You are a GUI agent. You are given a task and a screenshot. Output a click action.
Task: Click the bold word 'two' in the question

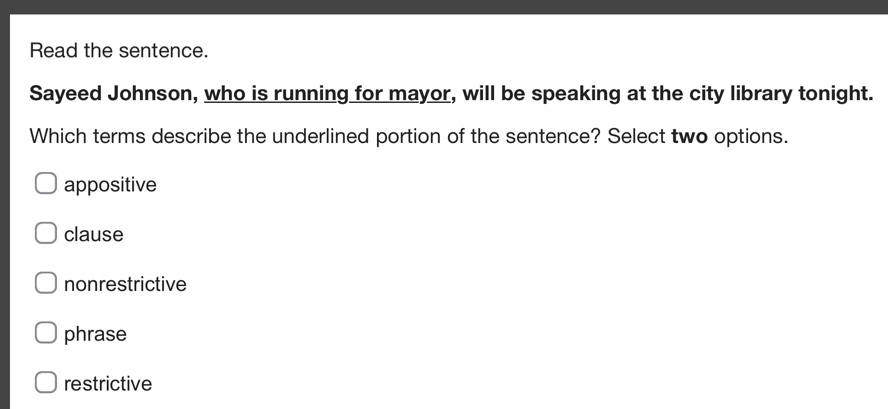[689, 136]
